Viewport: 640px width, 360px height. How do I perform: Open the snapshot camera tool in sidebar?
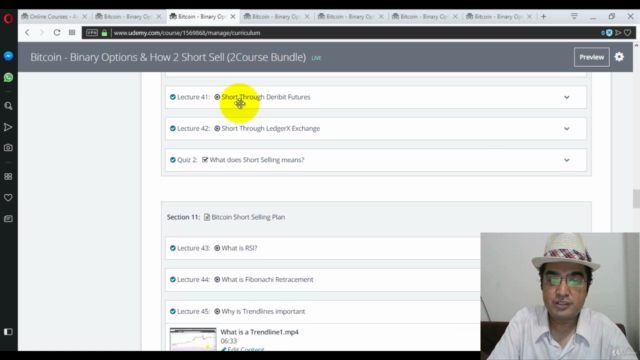8,148
